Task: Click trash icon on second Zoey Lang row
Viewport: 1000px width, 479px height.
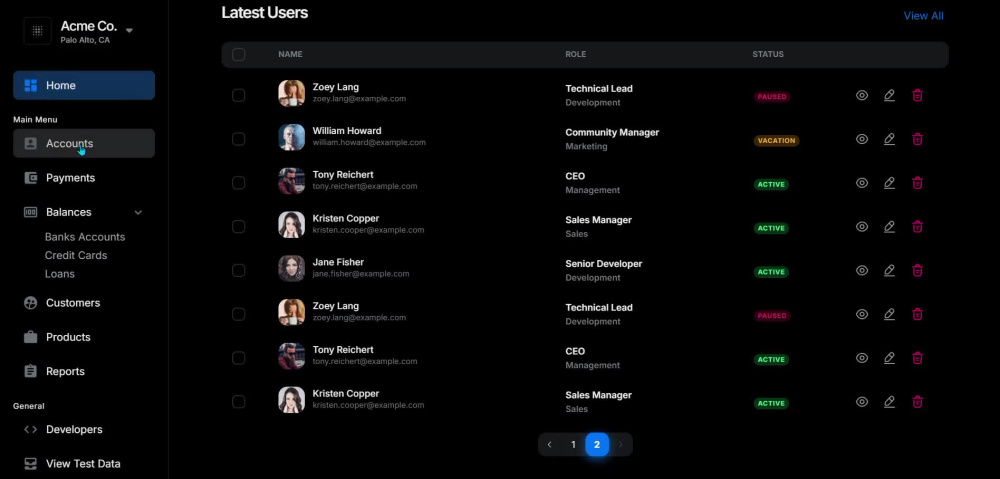Action: [x=917, y=314]
